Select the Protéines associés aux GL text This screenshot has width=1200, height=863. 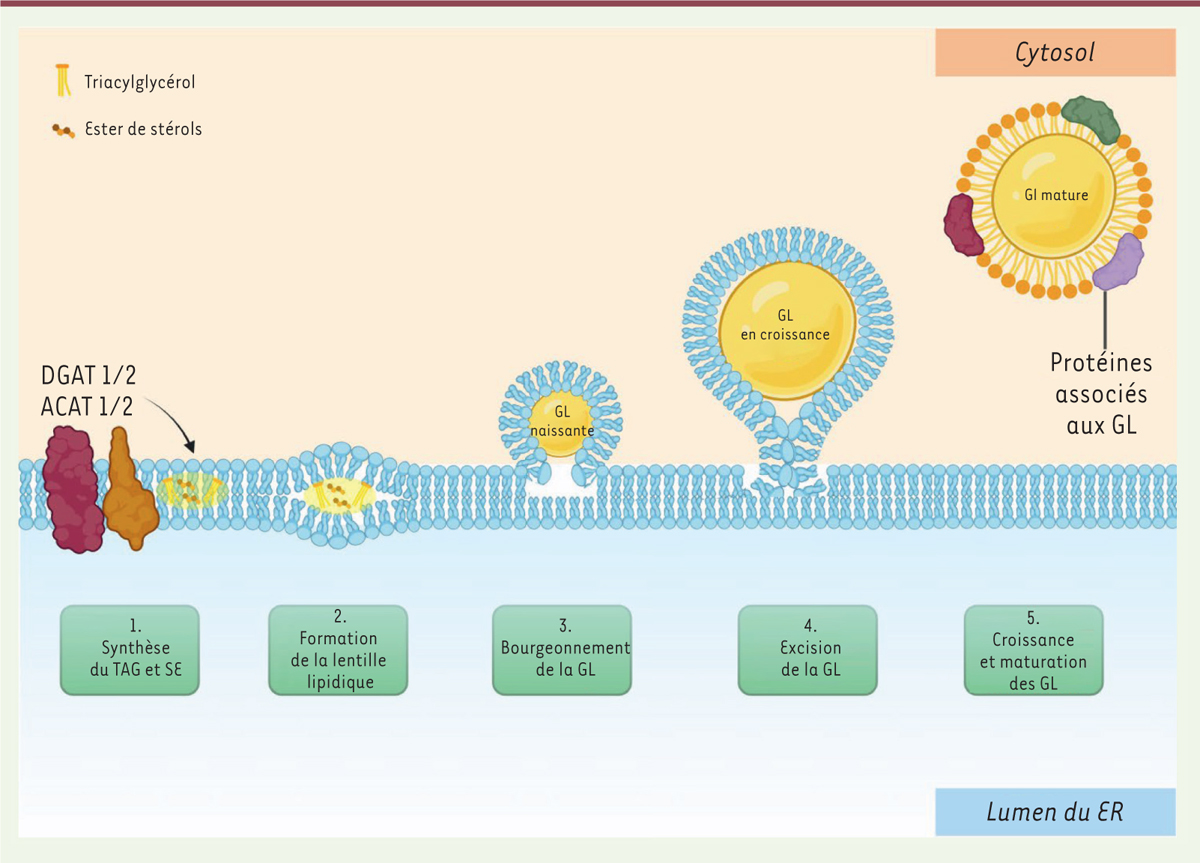tap(1100, 393)
